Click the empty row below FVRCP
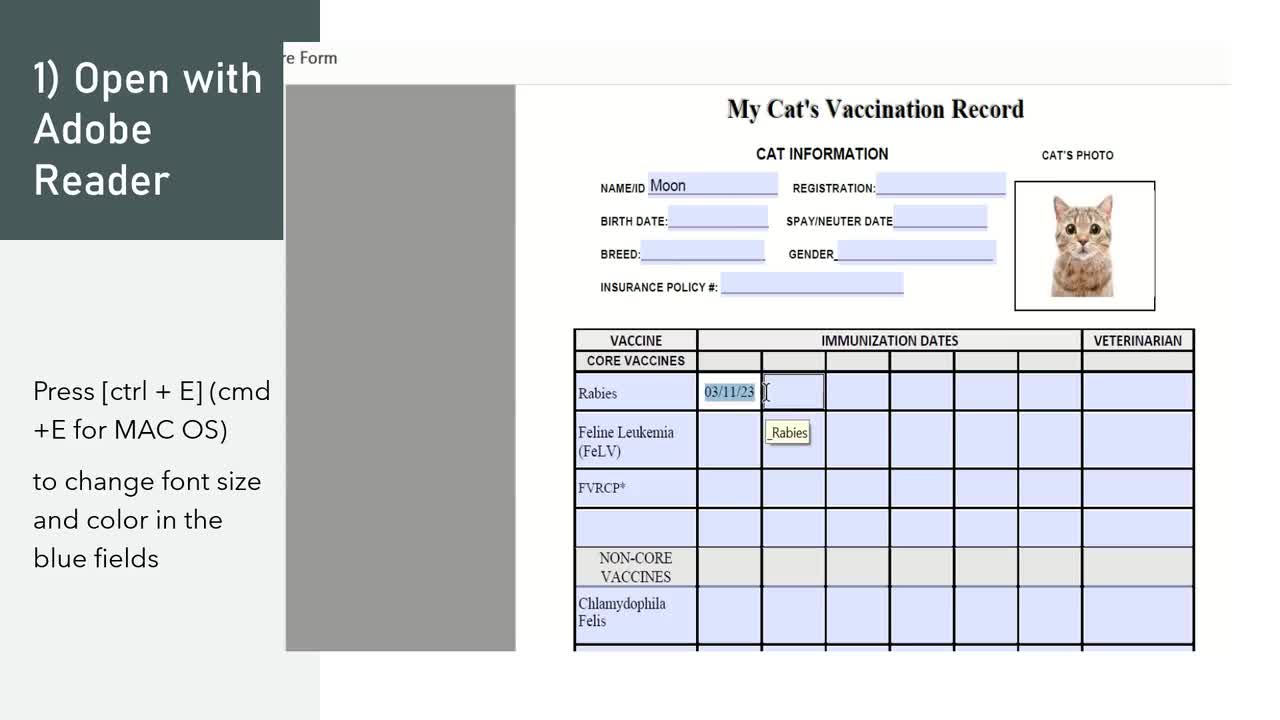1280x720 pixels. coord(728,526)
